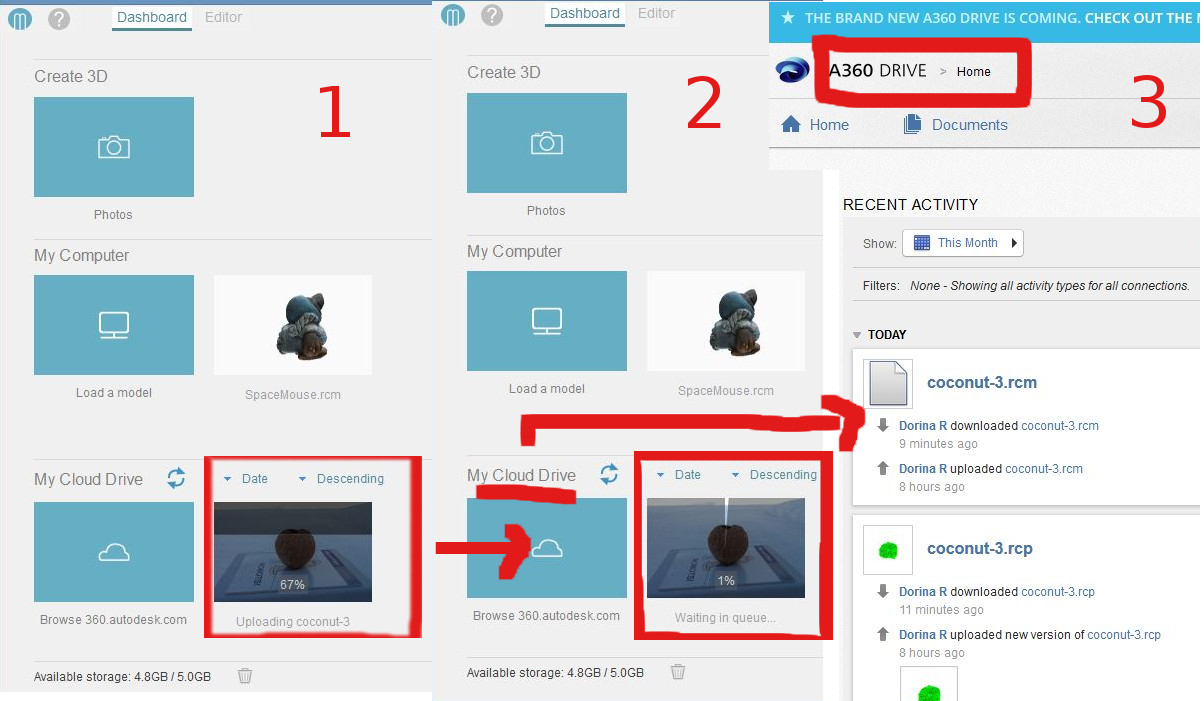Viewport: 1204px width, 701px height.
Task: Click the upload arrow beside 'uploaded coconut-3.rcm'
Action: click(x=883, y=469)
